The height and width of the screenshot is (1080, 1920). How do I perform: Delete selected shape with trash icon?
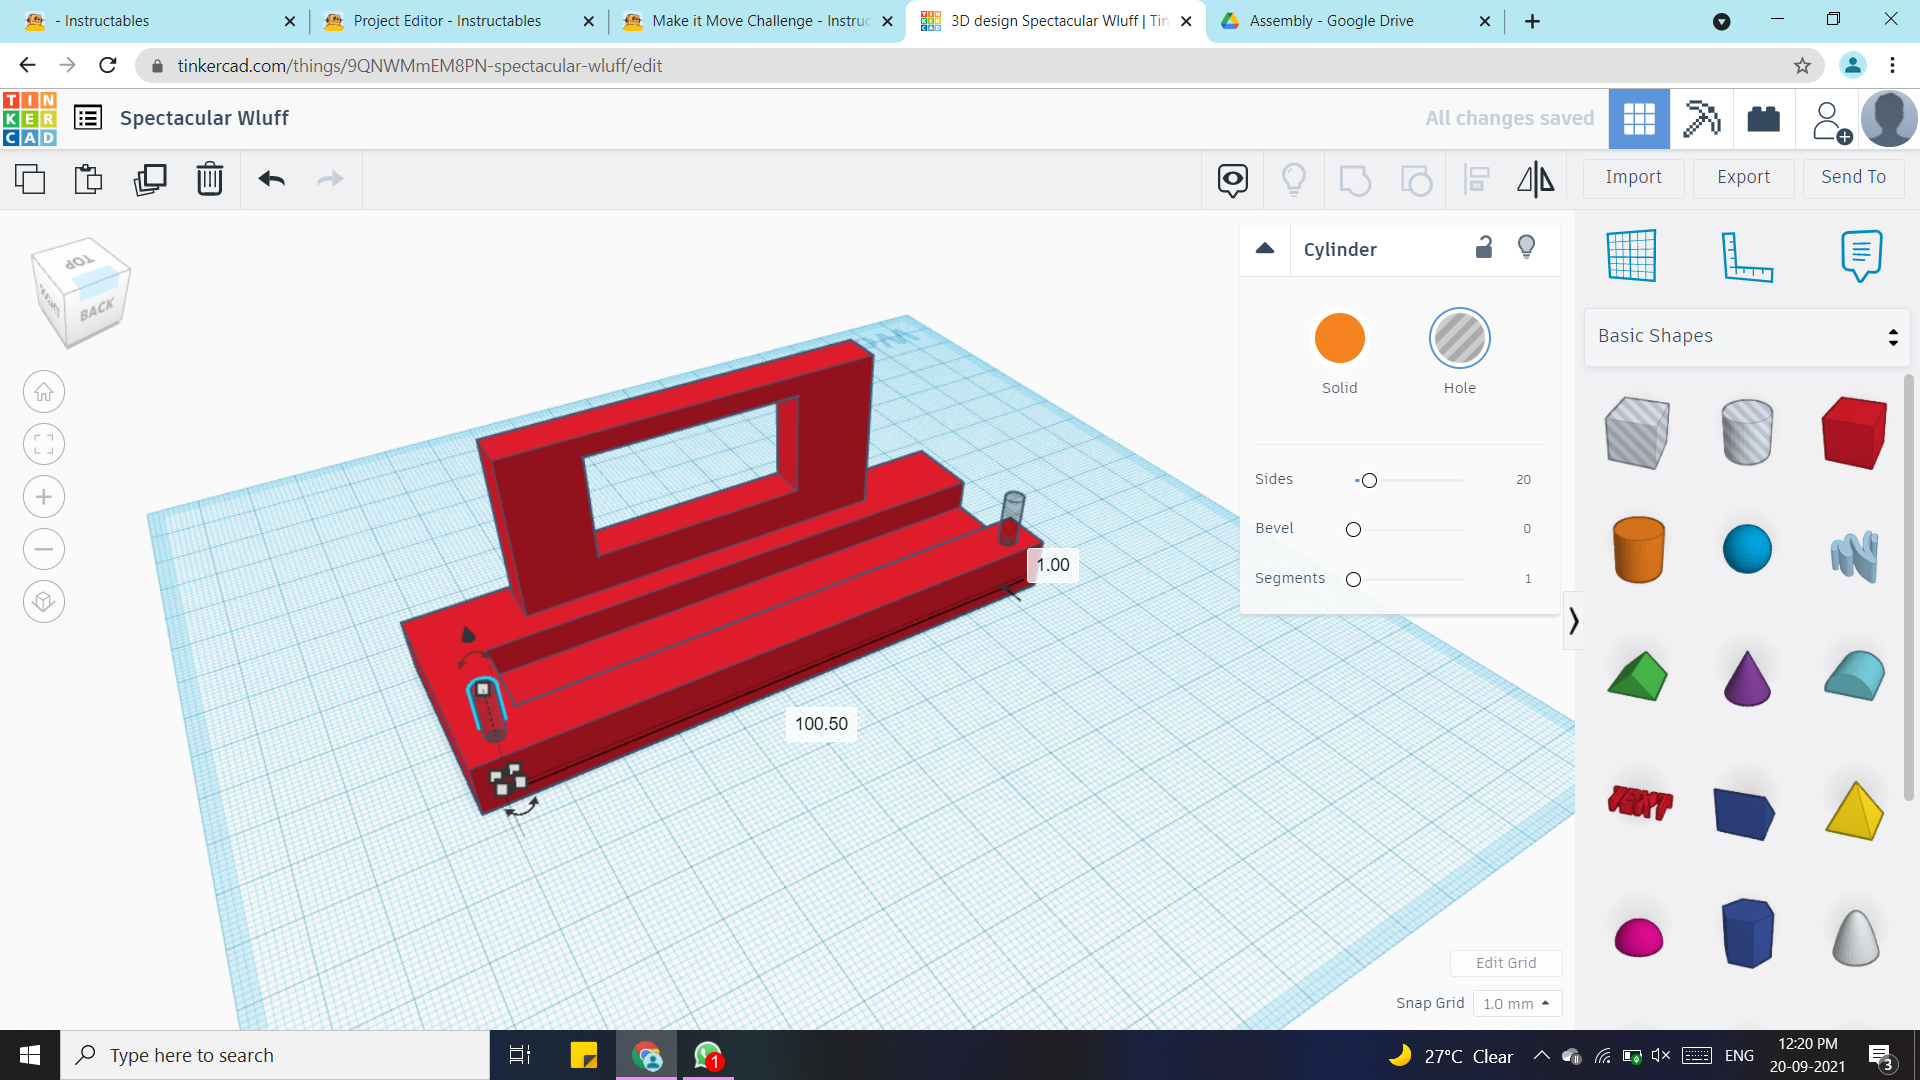point(210,179)
